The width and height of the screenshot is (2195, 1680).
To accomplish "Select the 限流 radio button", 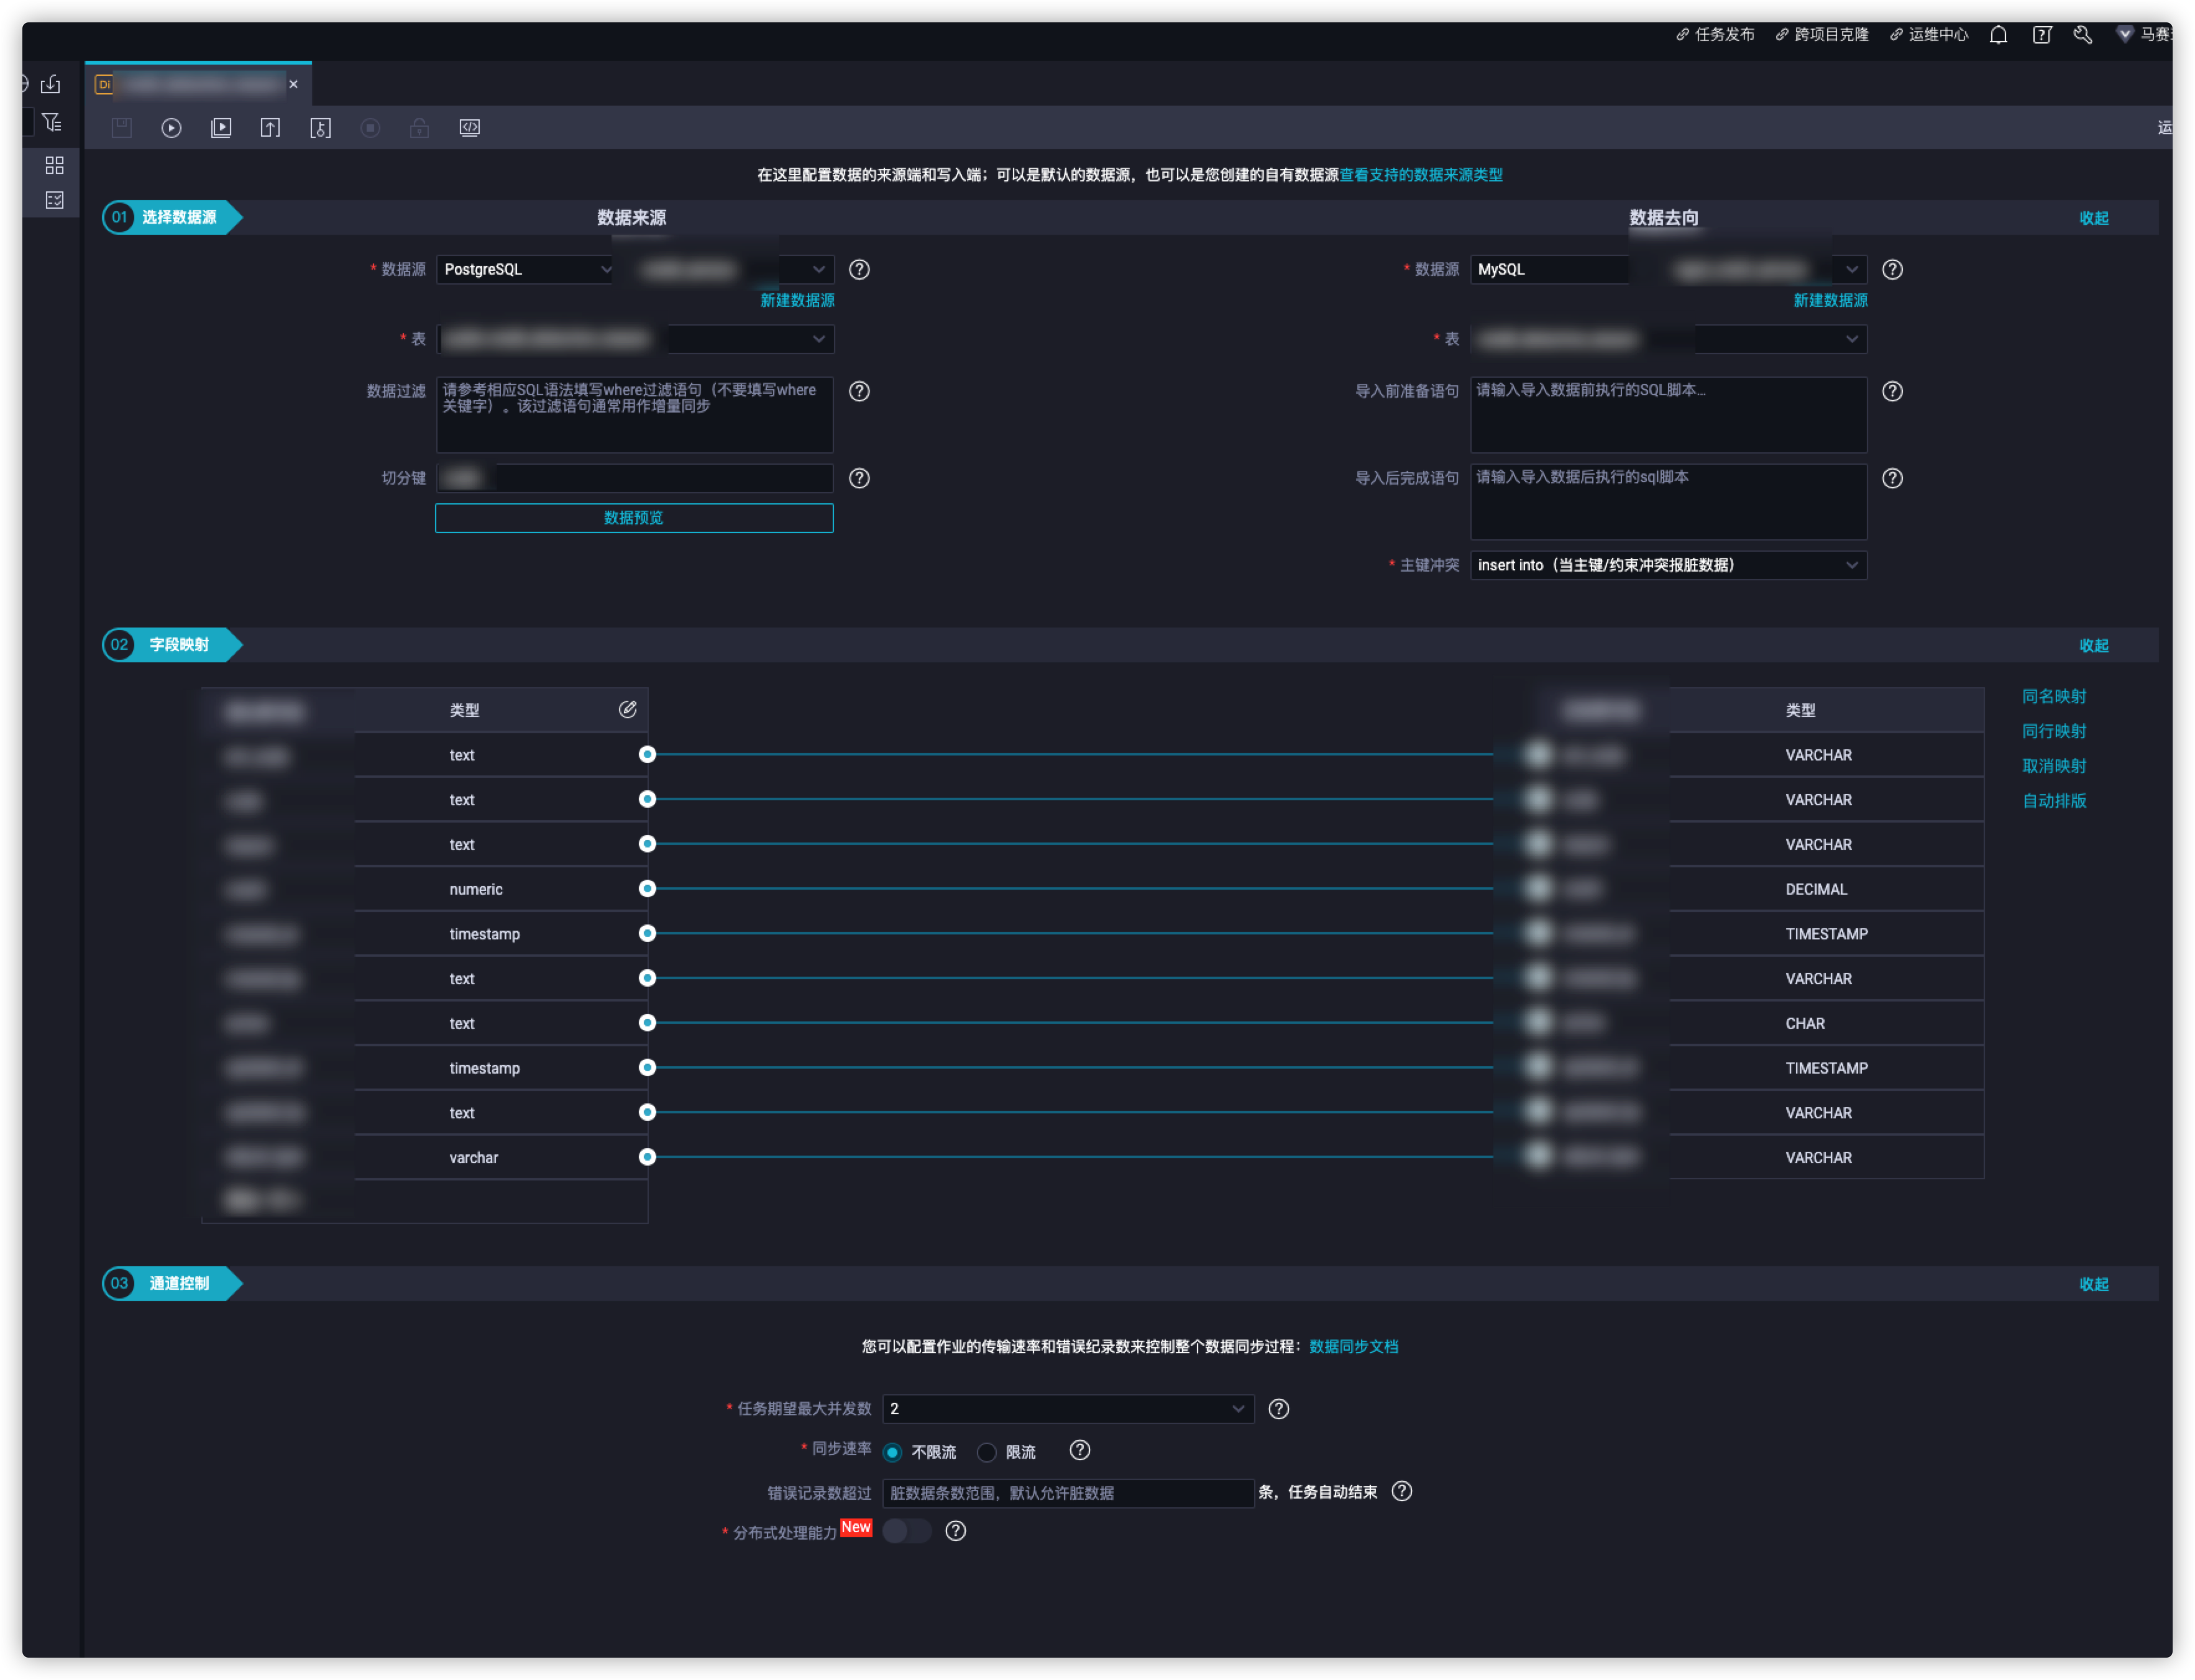I will pos(986,1452).
